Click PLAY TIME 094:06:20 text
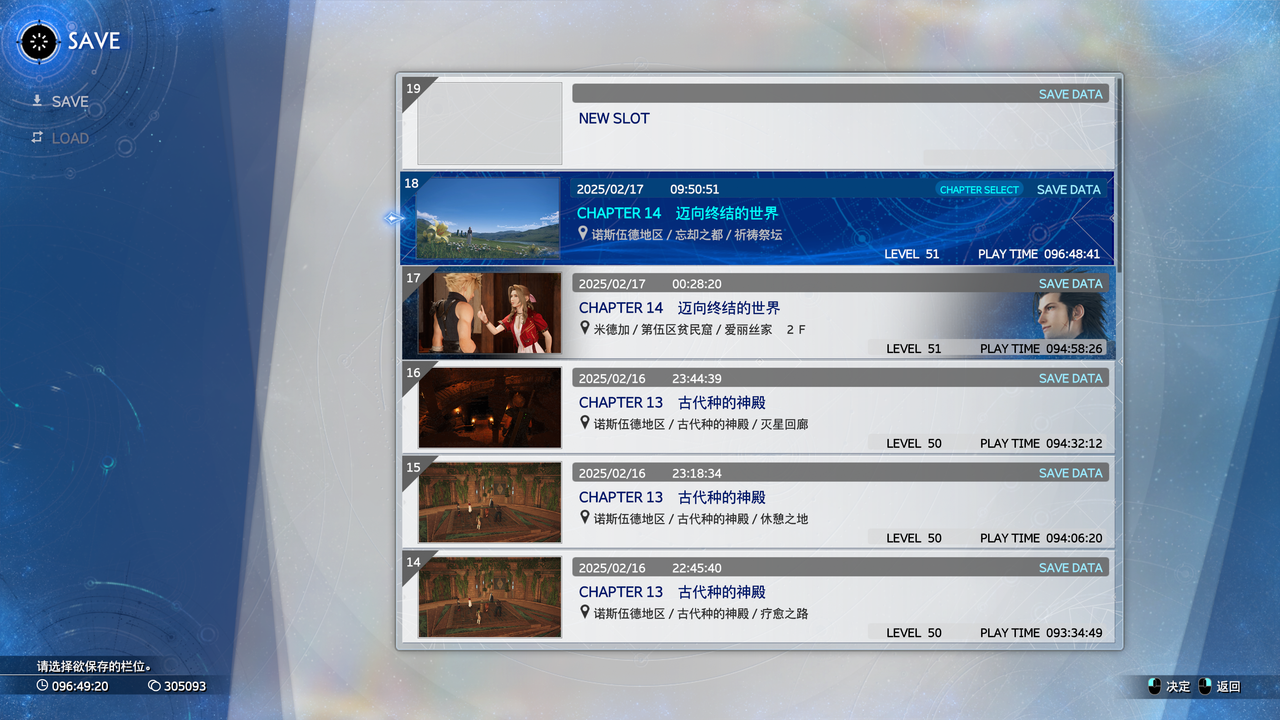Image resolution: width=1280 pixels, height=720 pixels. 1041,538
